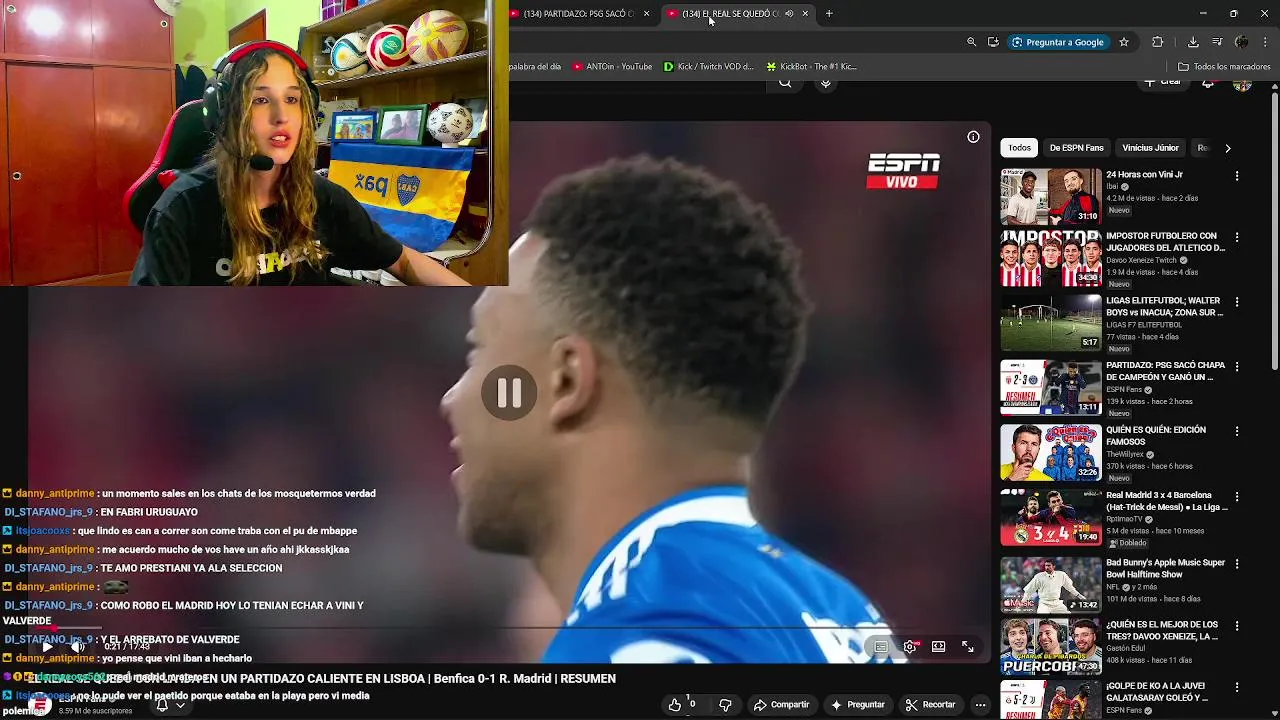Dislike the video with the thumbs down
Image resolution: width=1280 pixels, height=720 pixels.
coord(726,705)
